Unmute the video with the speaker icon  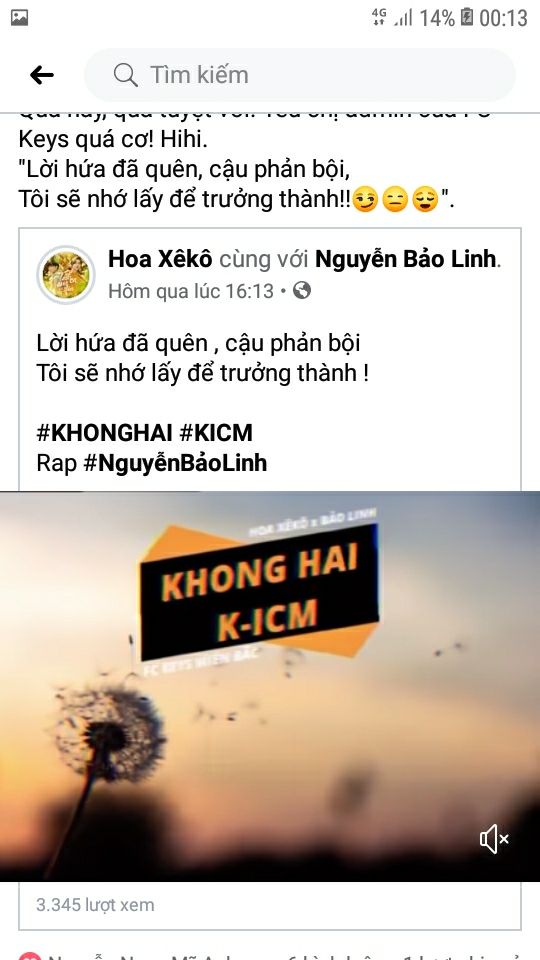tap(494, 839)
